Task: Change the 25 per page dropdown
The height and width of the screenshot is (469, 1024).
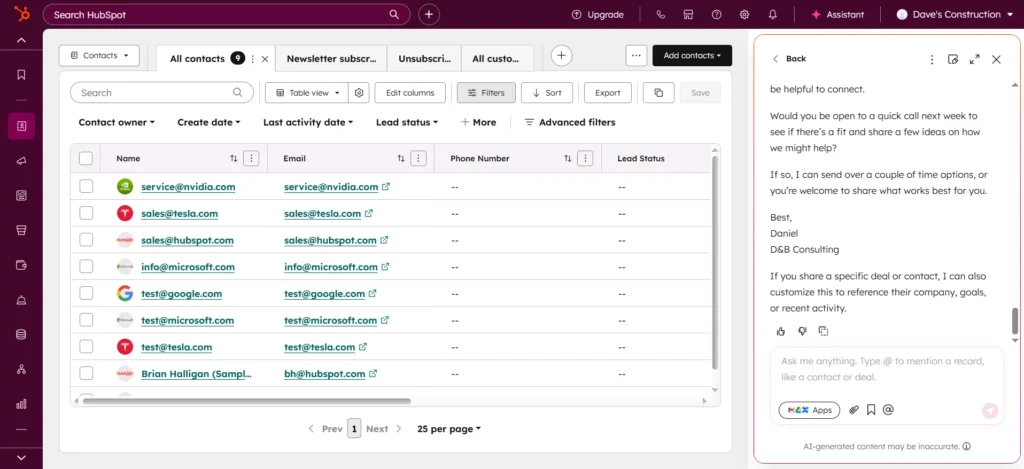Action: pyautogui.click(x=449, y=429)
